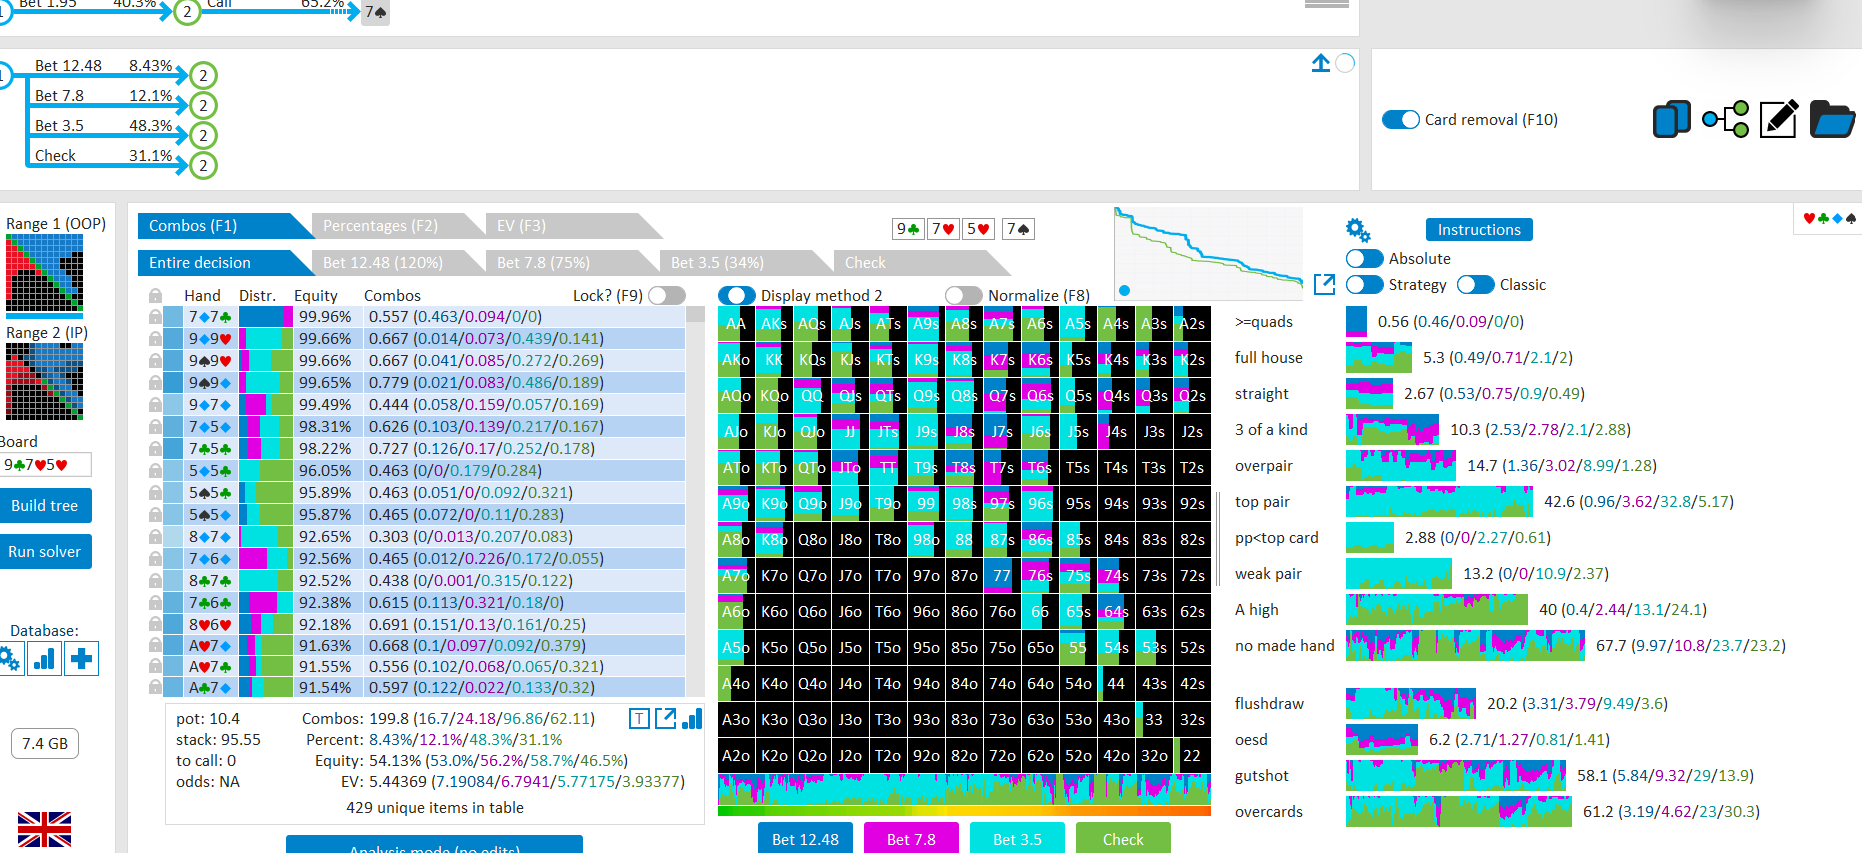Open the database bar chart icon
The width and height of the screenshot is (1862, 853).
click(45, 659)
